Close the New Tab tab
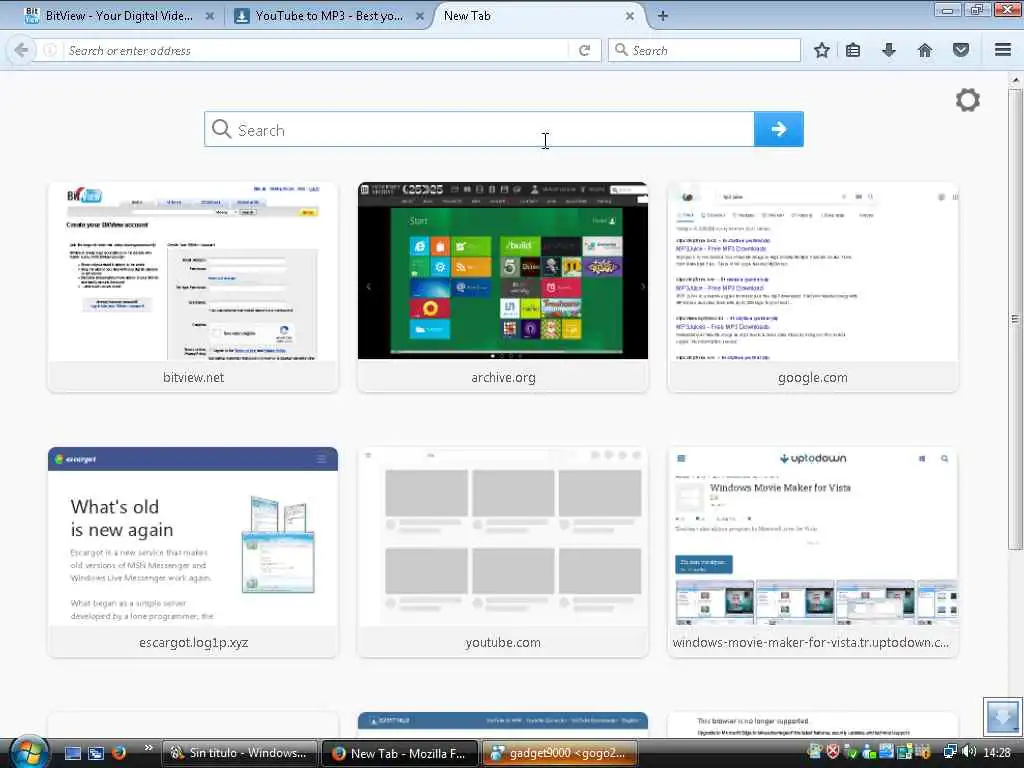Image resolution: width=1024 pixels, height=768 pixels. [630, 16]
